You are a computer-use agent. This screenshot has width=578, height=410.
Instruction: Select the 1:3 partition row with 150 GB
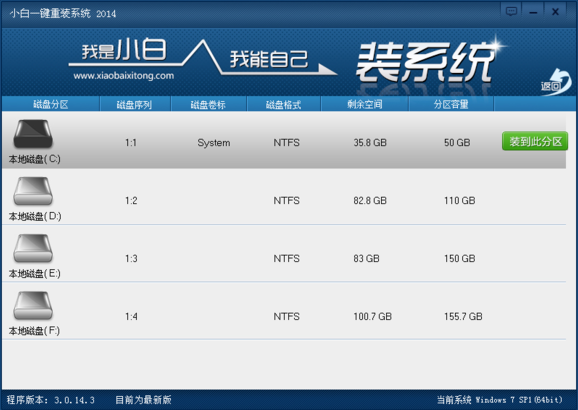tap(284, 254)
